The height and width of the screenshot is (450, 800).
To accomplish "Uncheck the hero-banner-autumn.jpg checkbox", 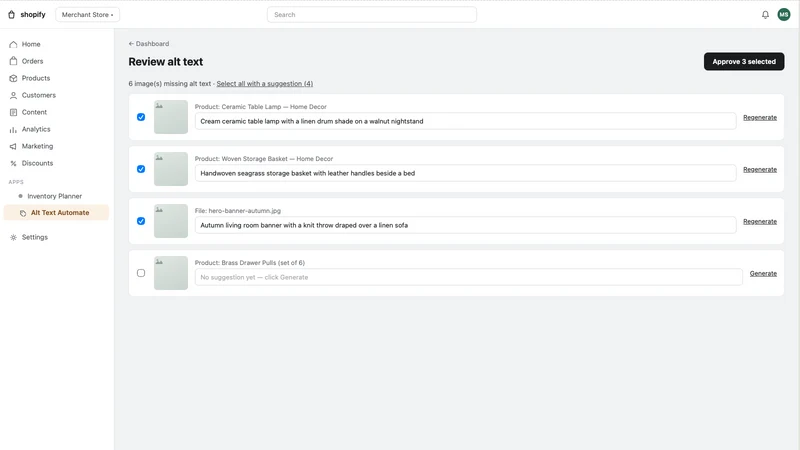I will tap(141, 221).
